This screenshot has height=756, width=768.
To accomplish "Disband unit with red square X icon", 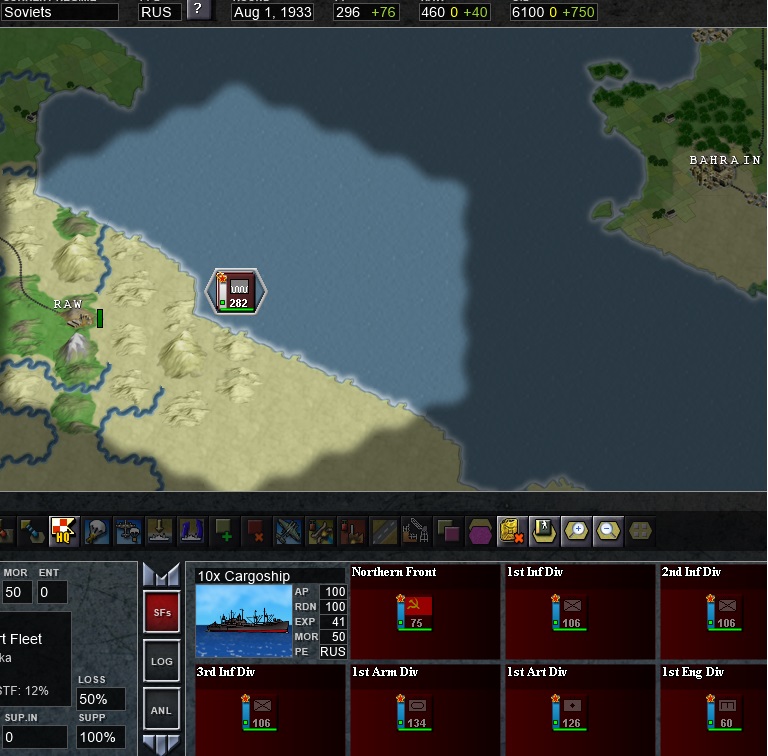I will pyautogui.click(x=256, y=531).
